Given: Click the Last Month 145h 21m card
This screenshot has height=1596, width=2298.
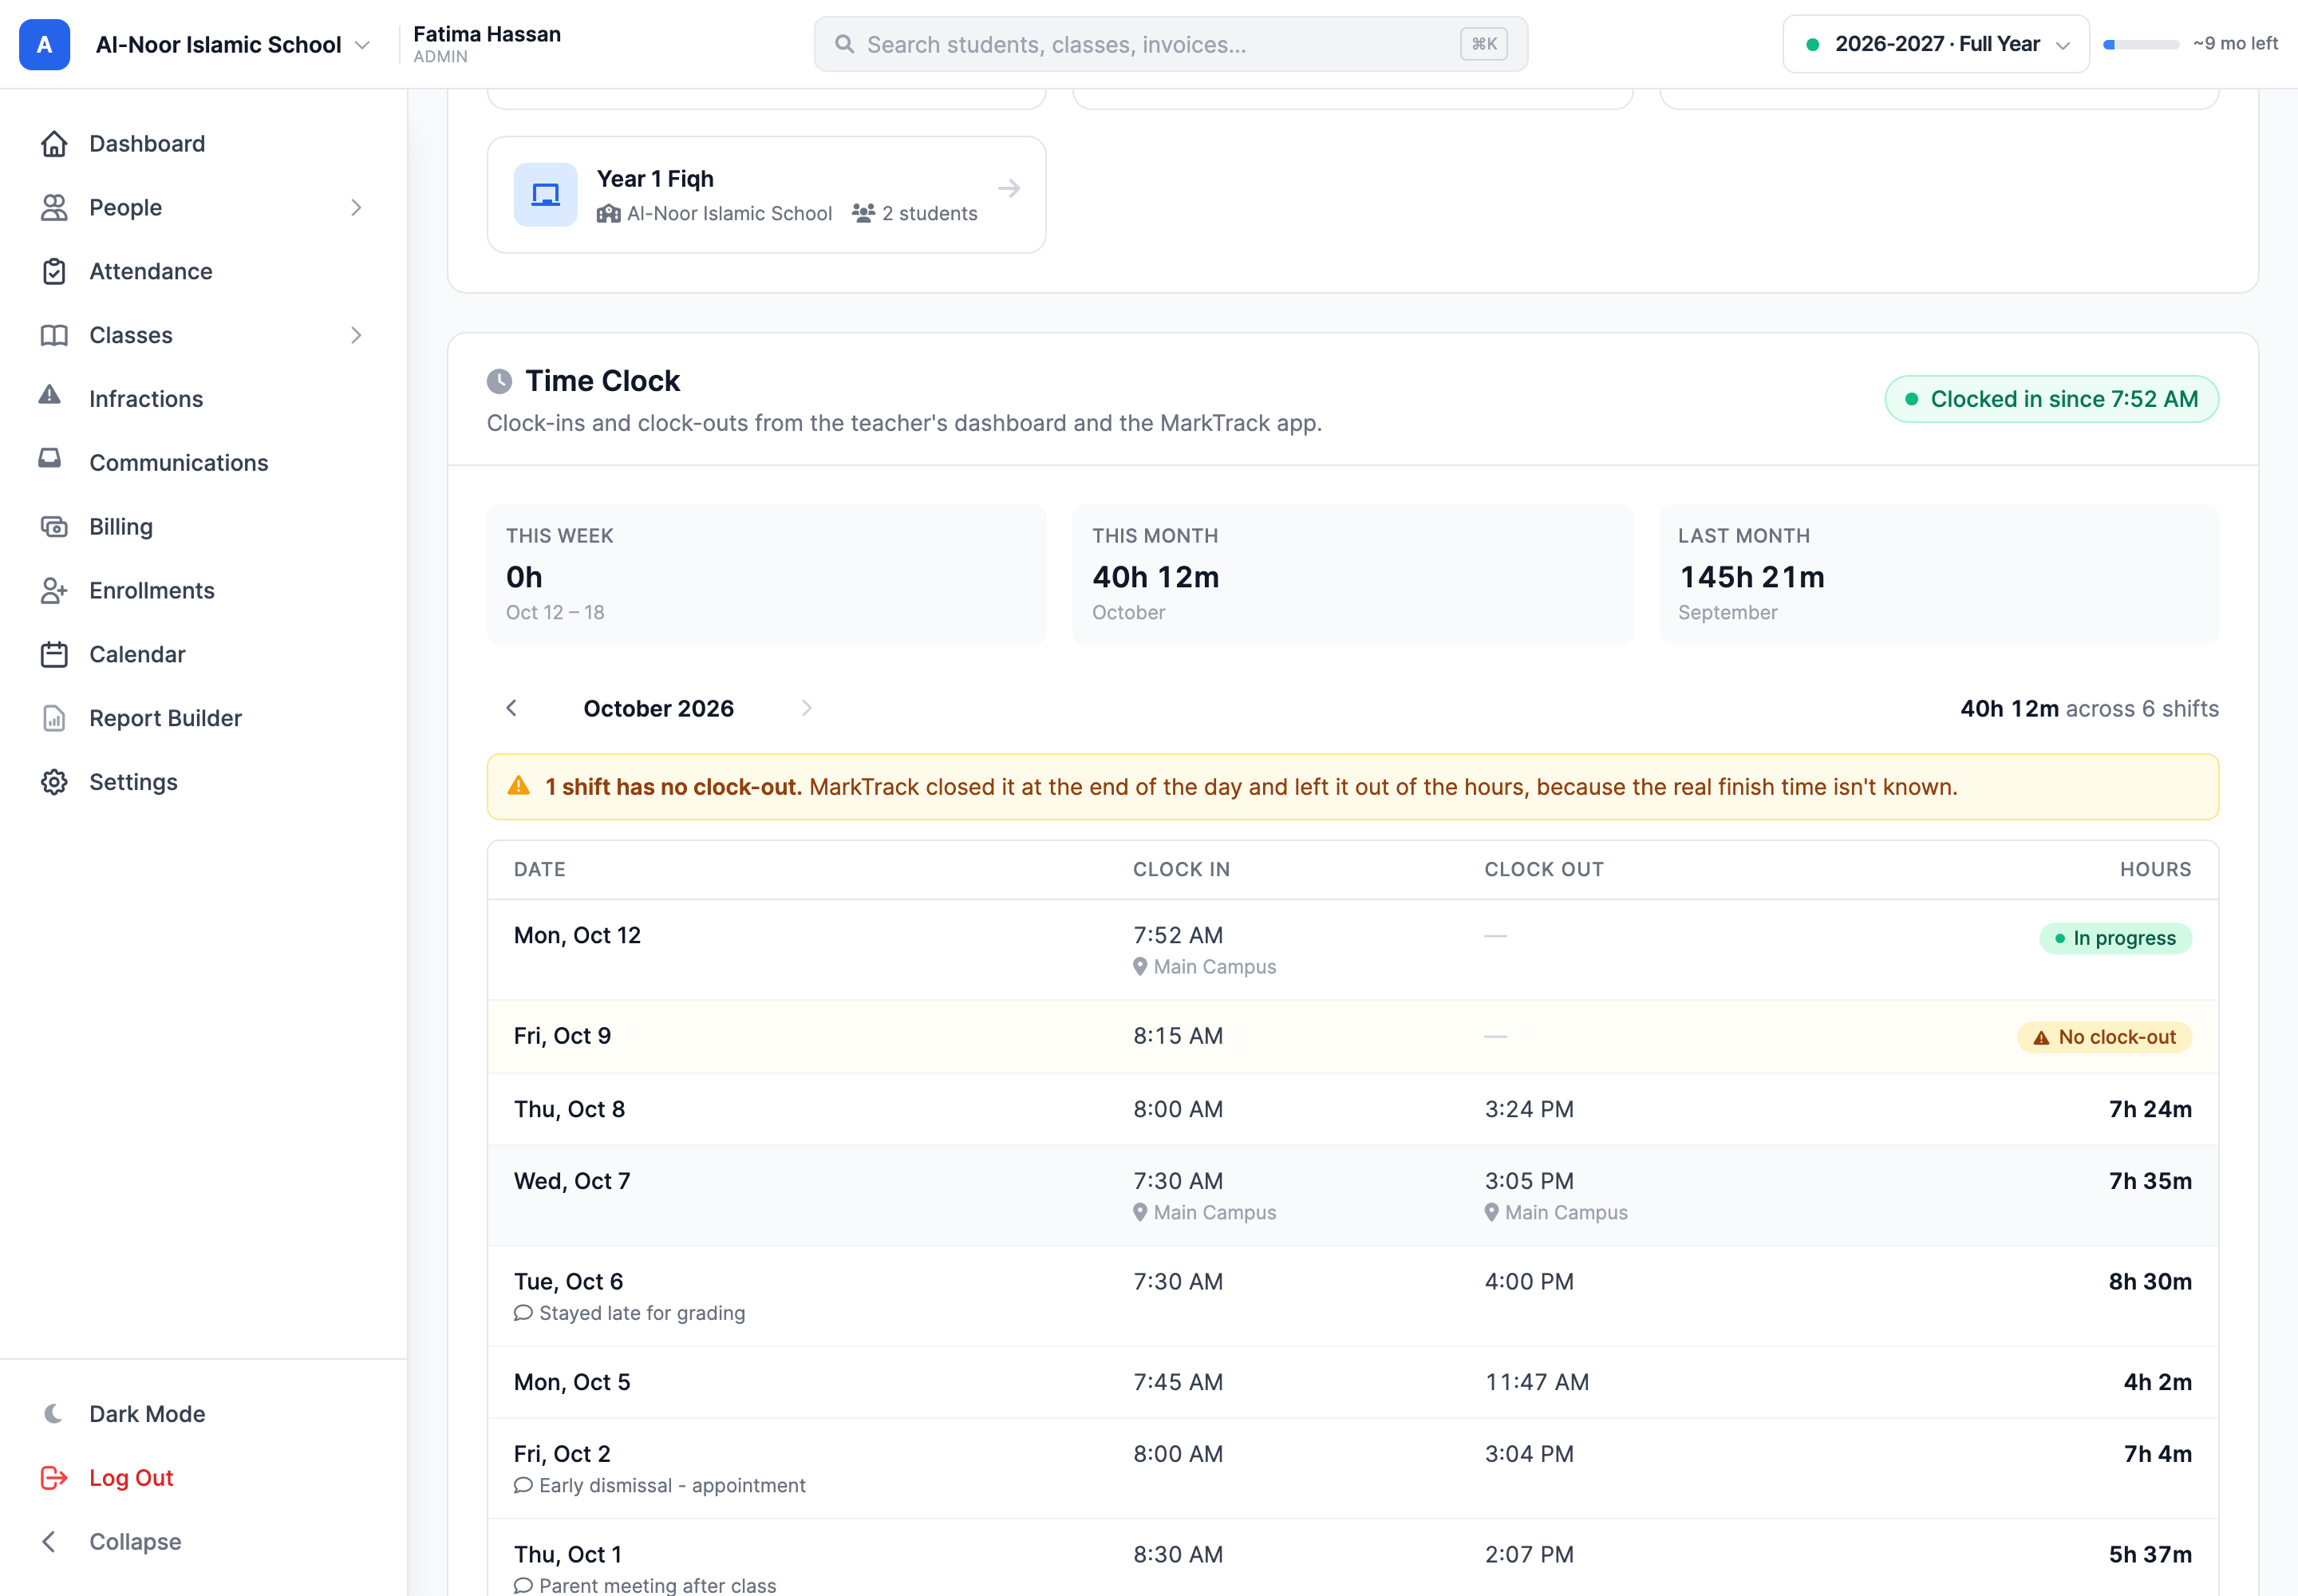Looking at the screenshot, I should 1938,575.
